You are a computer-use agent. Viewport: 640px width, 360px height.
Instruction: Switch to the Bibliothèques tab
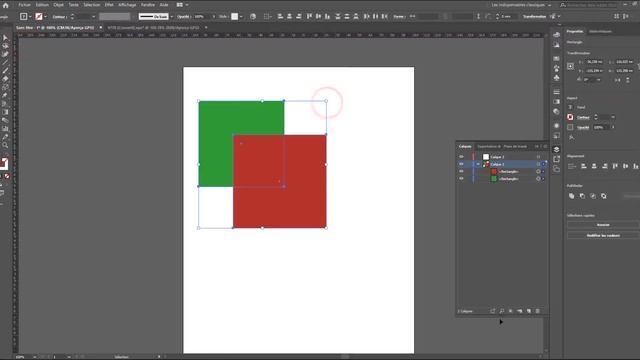coord(600,31)
